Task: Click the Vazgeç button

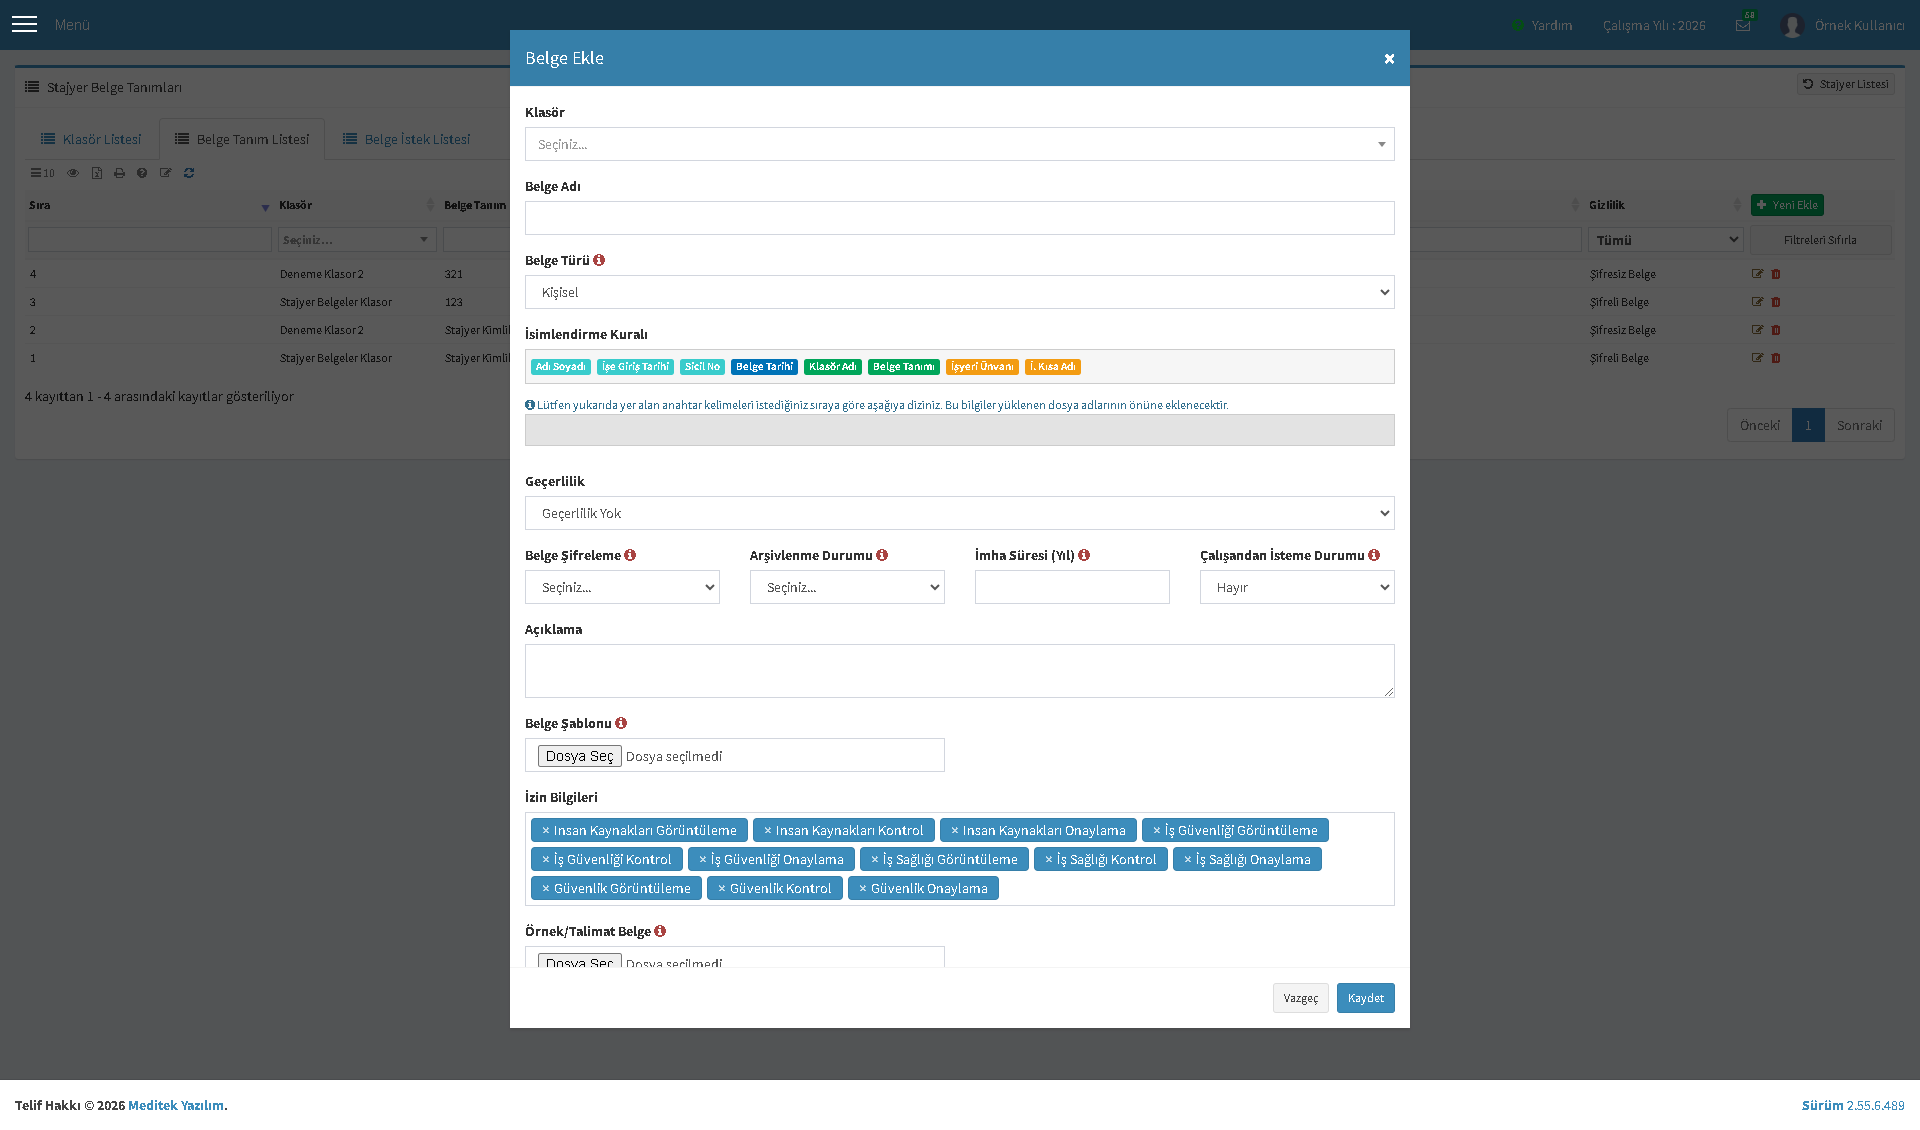Action: coord(1301,998)
